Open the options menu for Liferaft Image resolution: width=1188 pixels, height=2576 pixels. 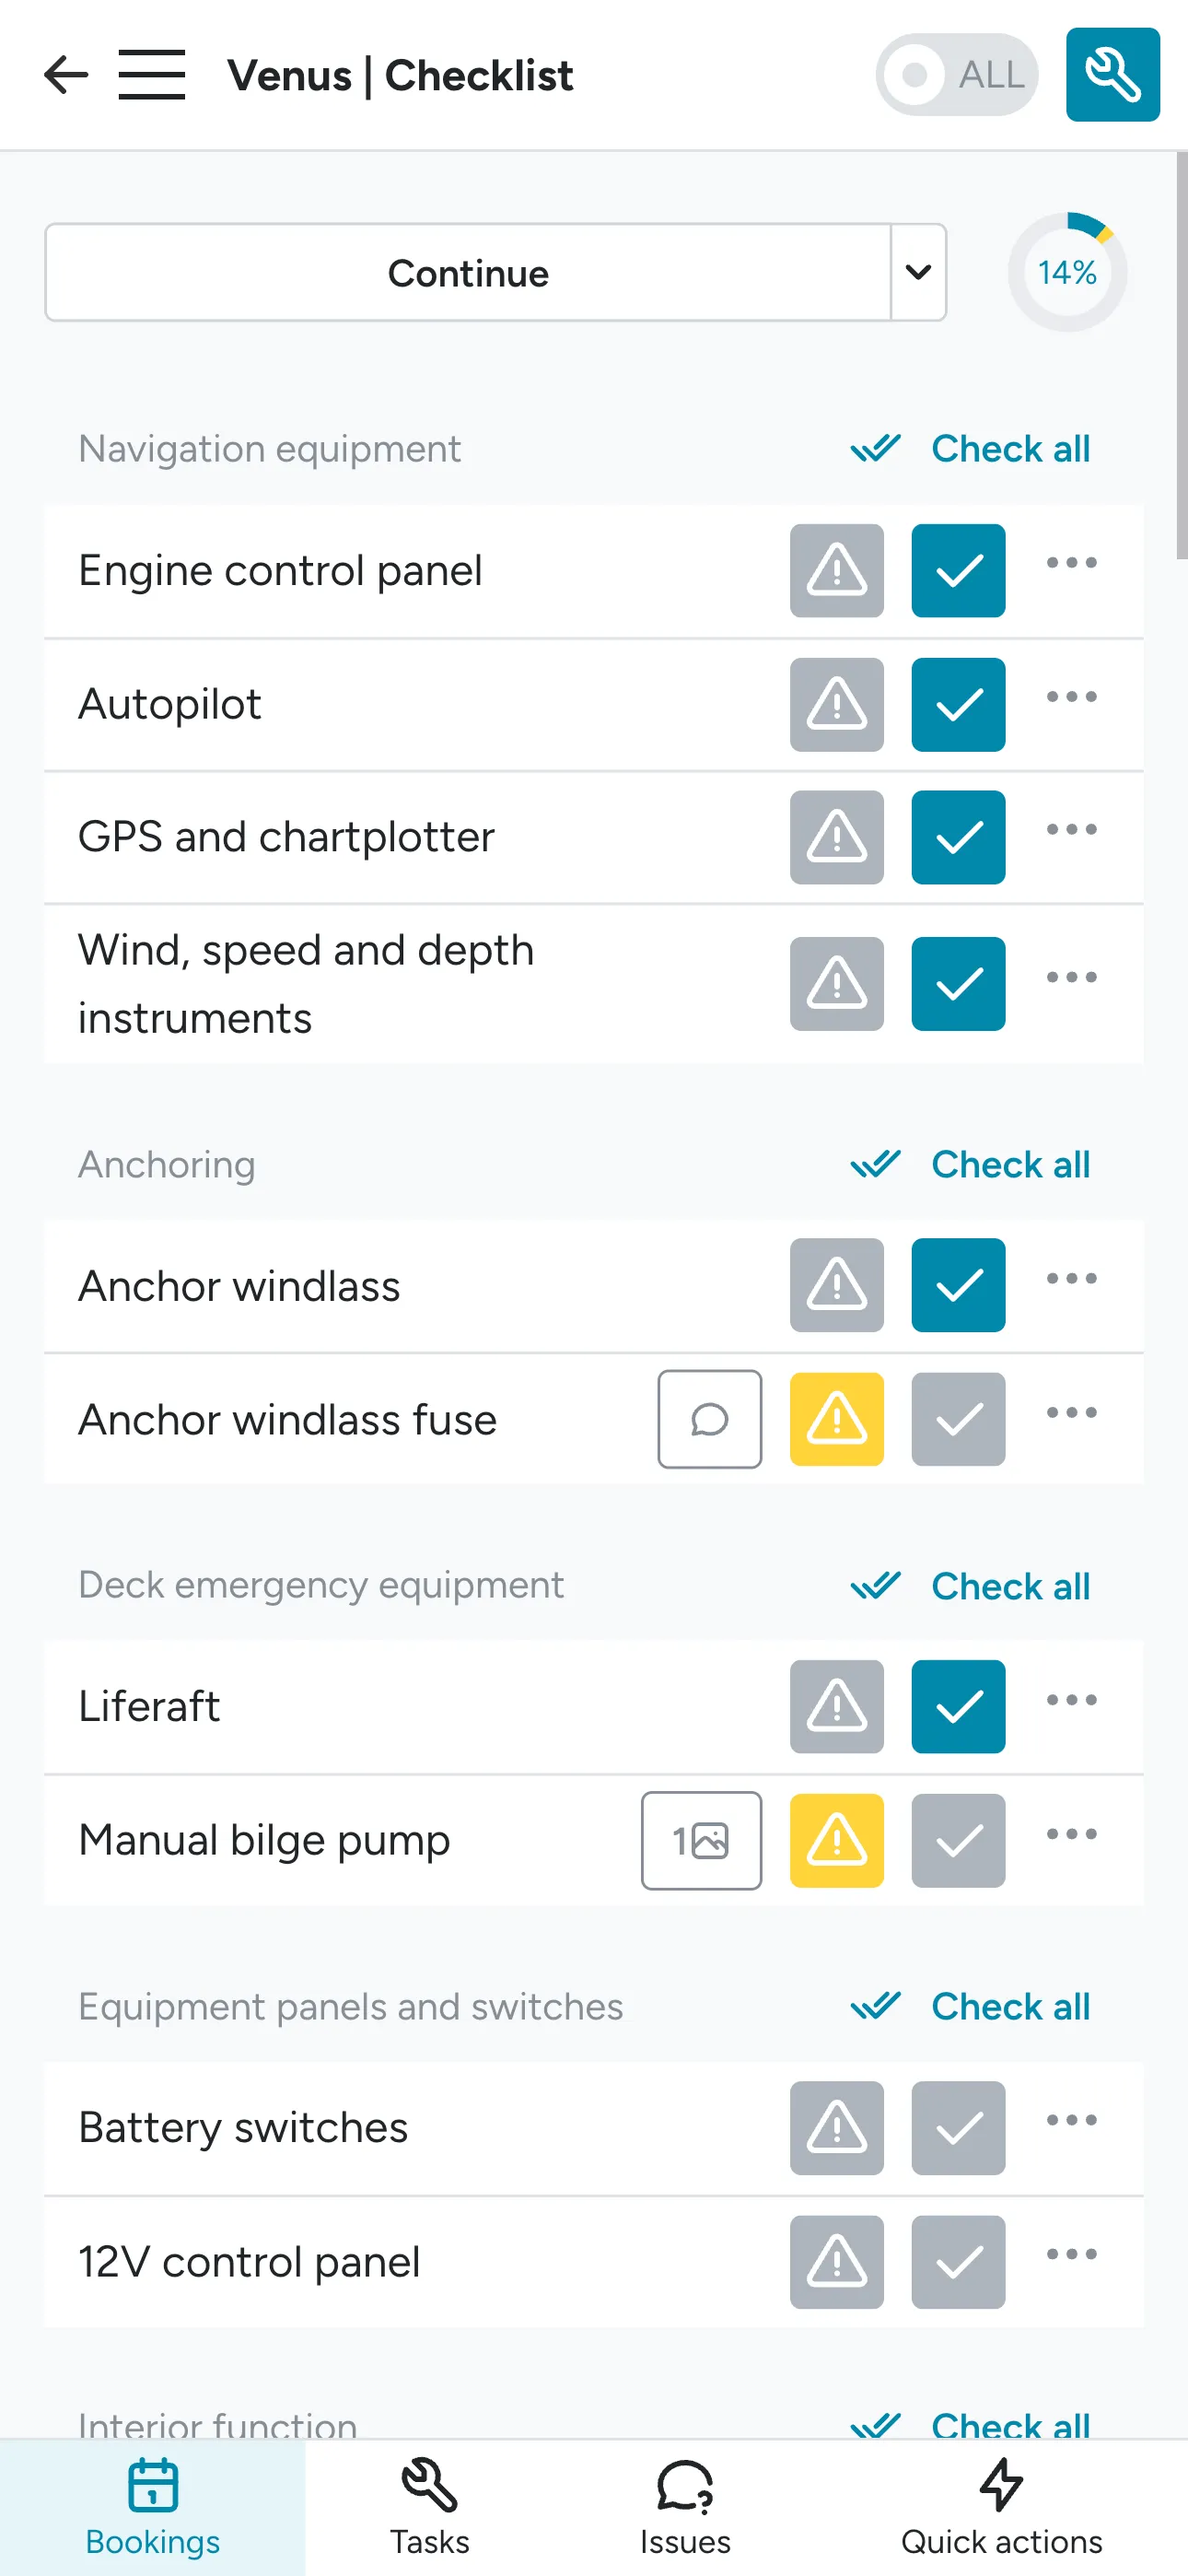click(1070, 1700)
